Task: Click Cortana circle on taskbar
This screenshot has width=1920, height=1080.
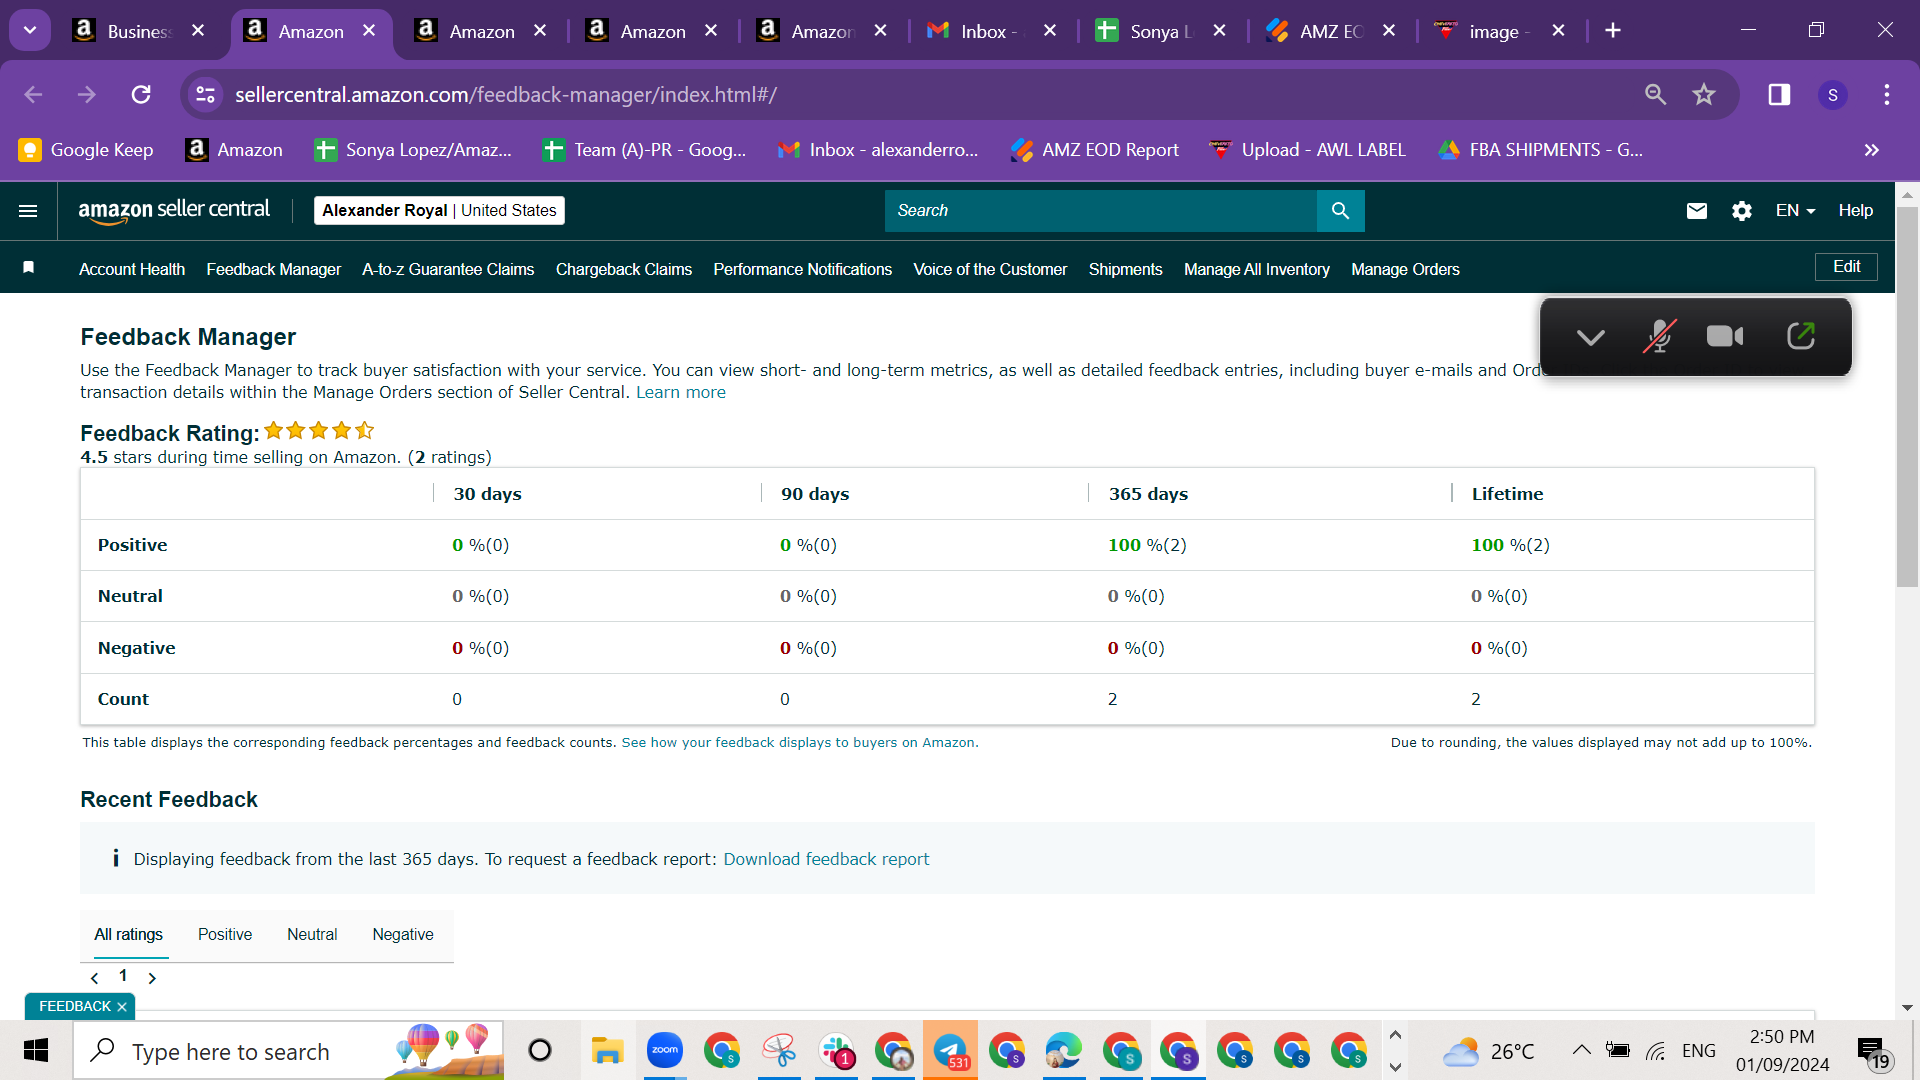Action: point(540,1051)
